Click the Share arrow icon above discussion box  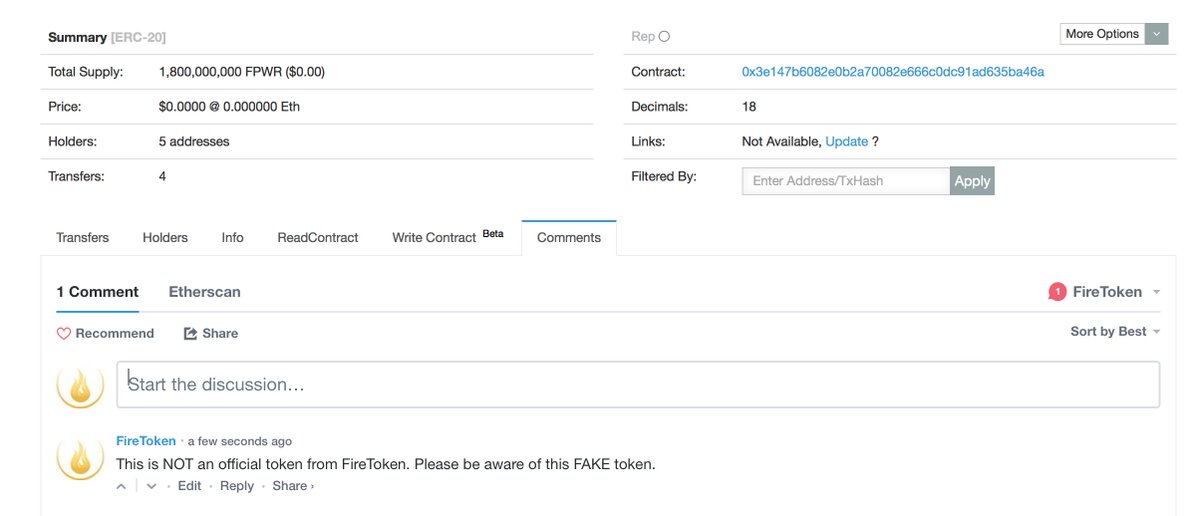pyautogui.click(x=190, y=333)
